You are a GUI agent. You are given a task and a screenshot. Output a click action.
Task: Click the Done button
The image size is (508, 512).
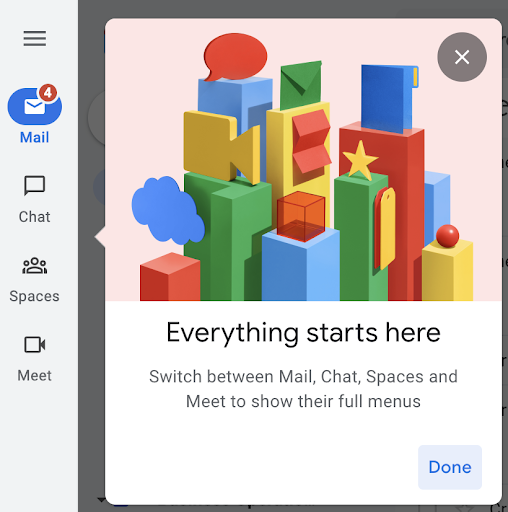click(x=450, y=467)
